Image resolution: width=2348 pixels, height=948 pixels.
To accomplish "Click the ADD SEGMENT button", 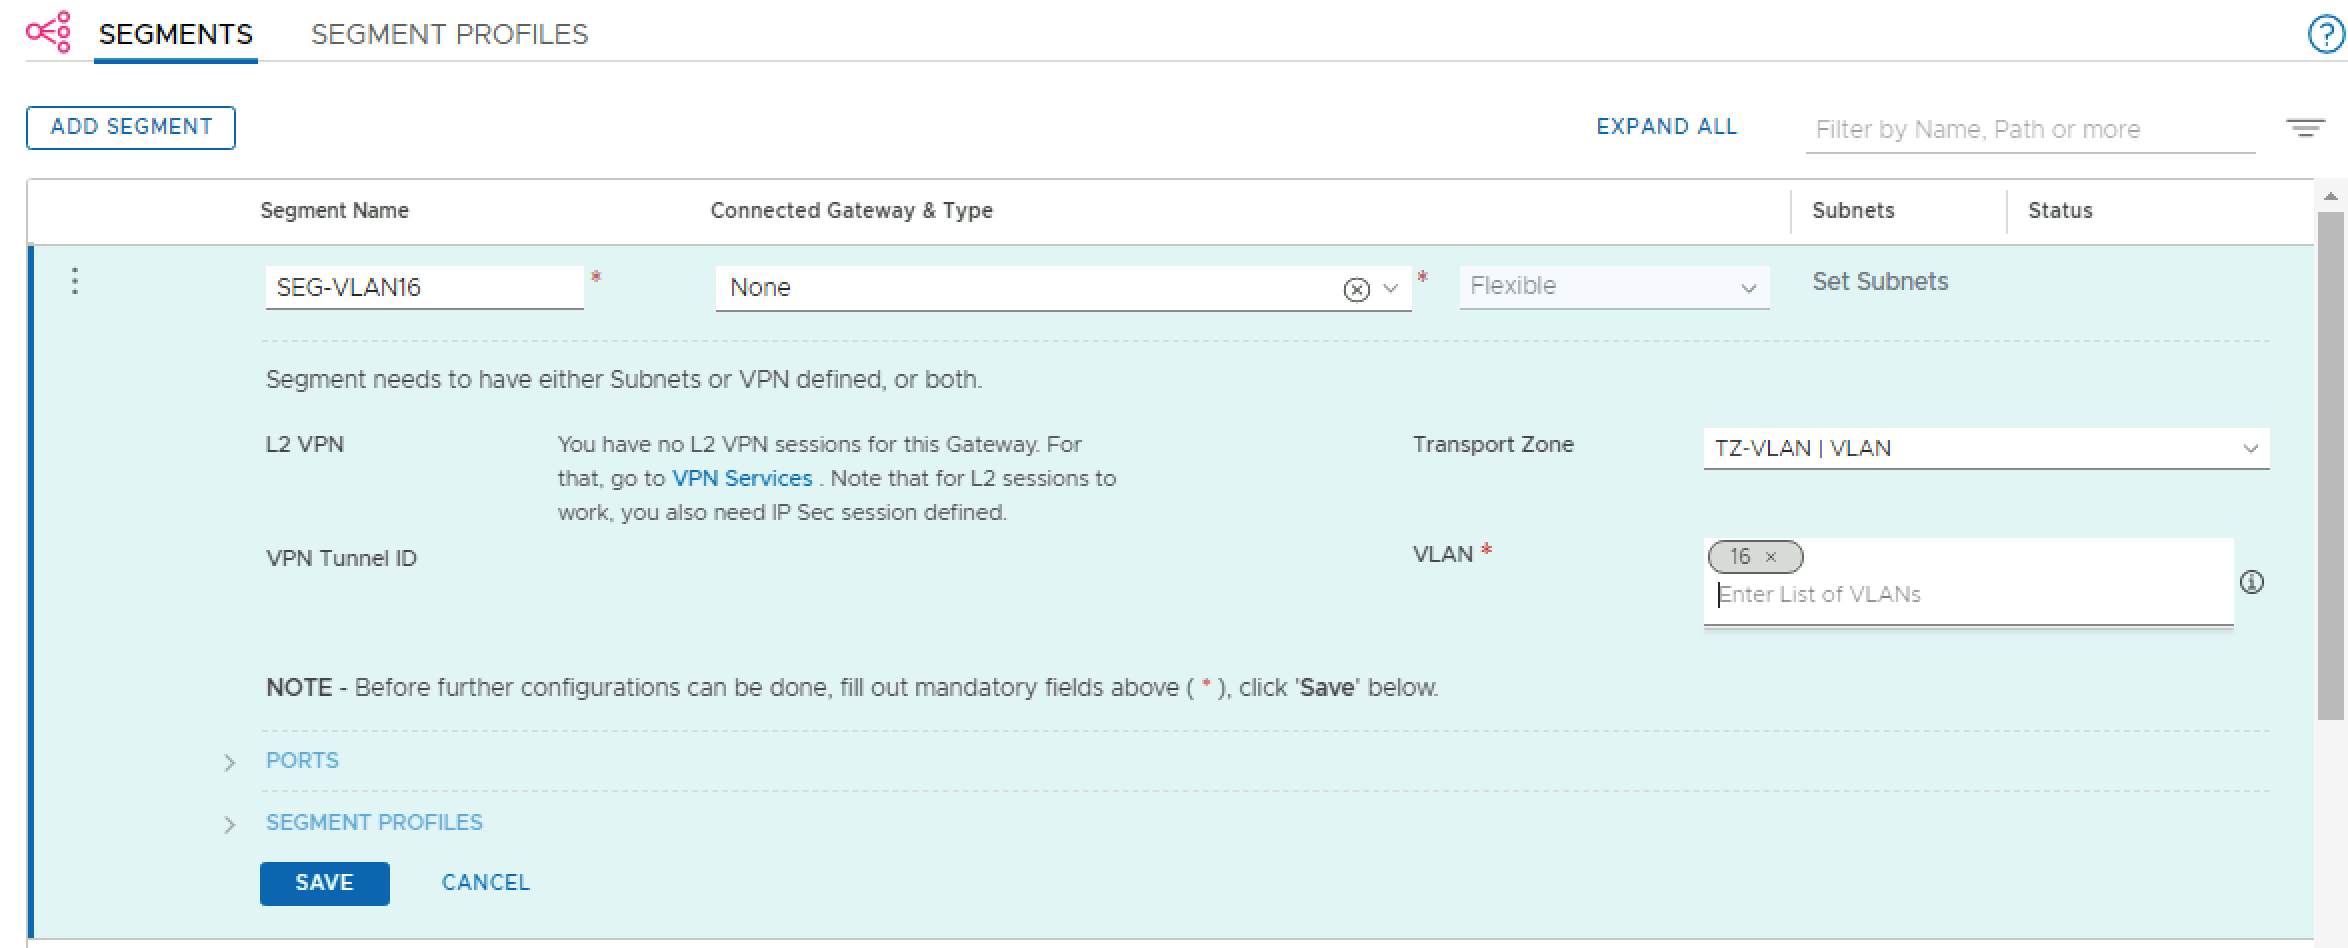I will [x=131, y=127].
